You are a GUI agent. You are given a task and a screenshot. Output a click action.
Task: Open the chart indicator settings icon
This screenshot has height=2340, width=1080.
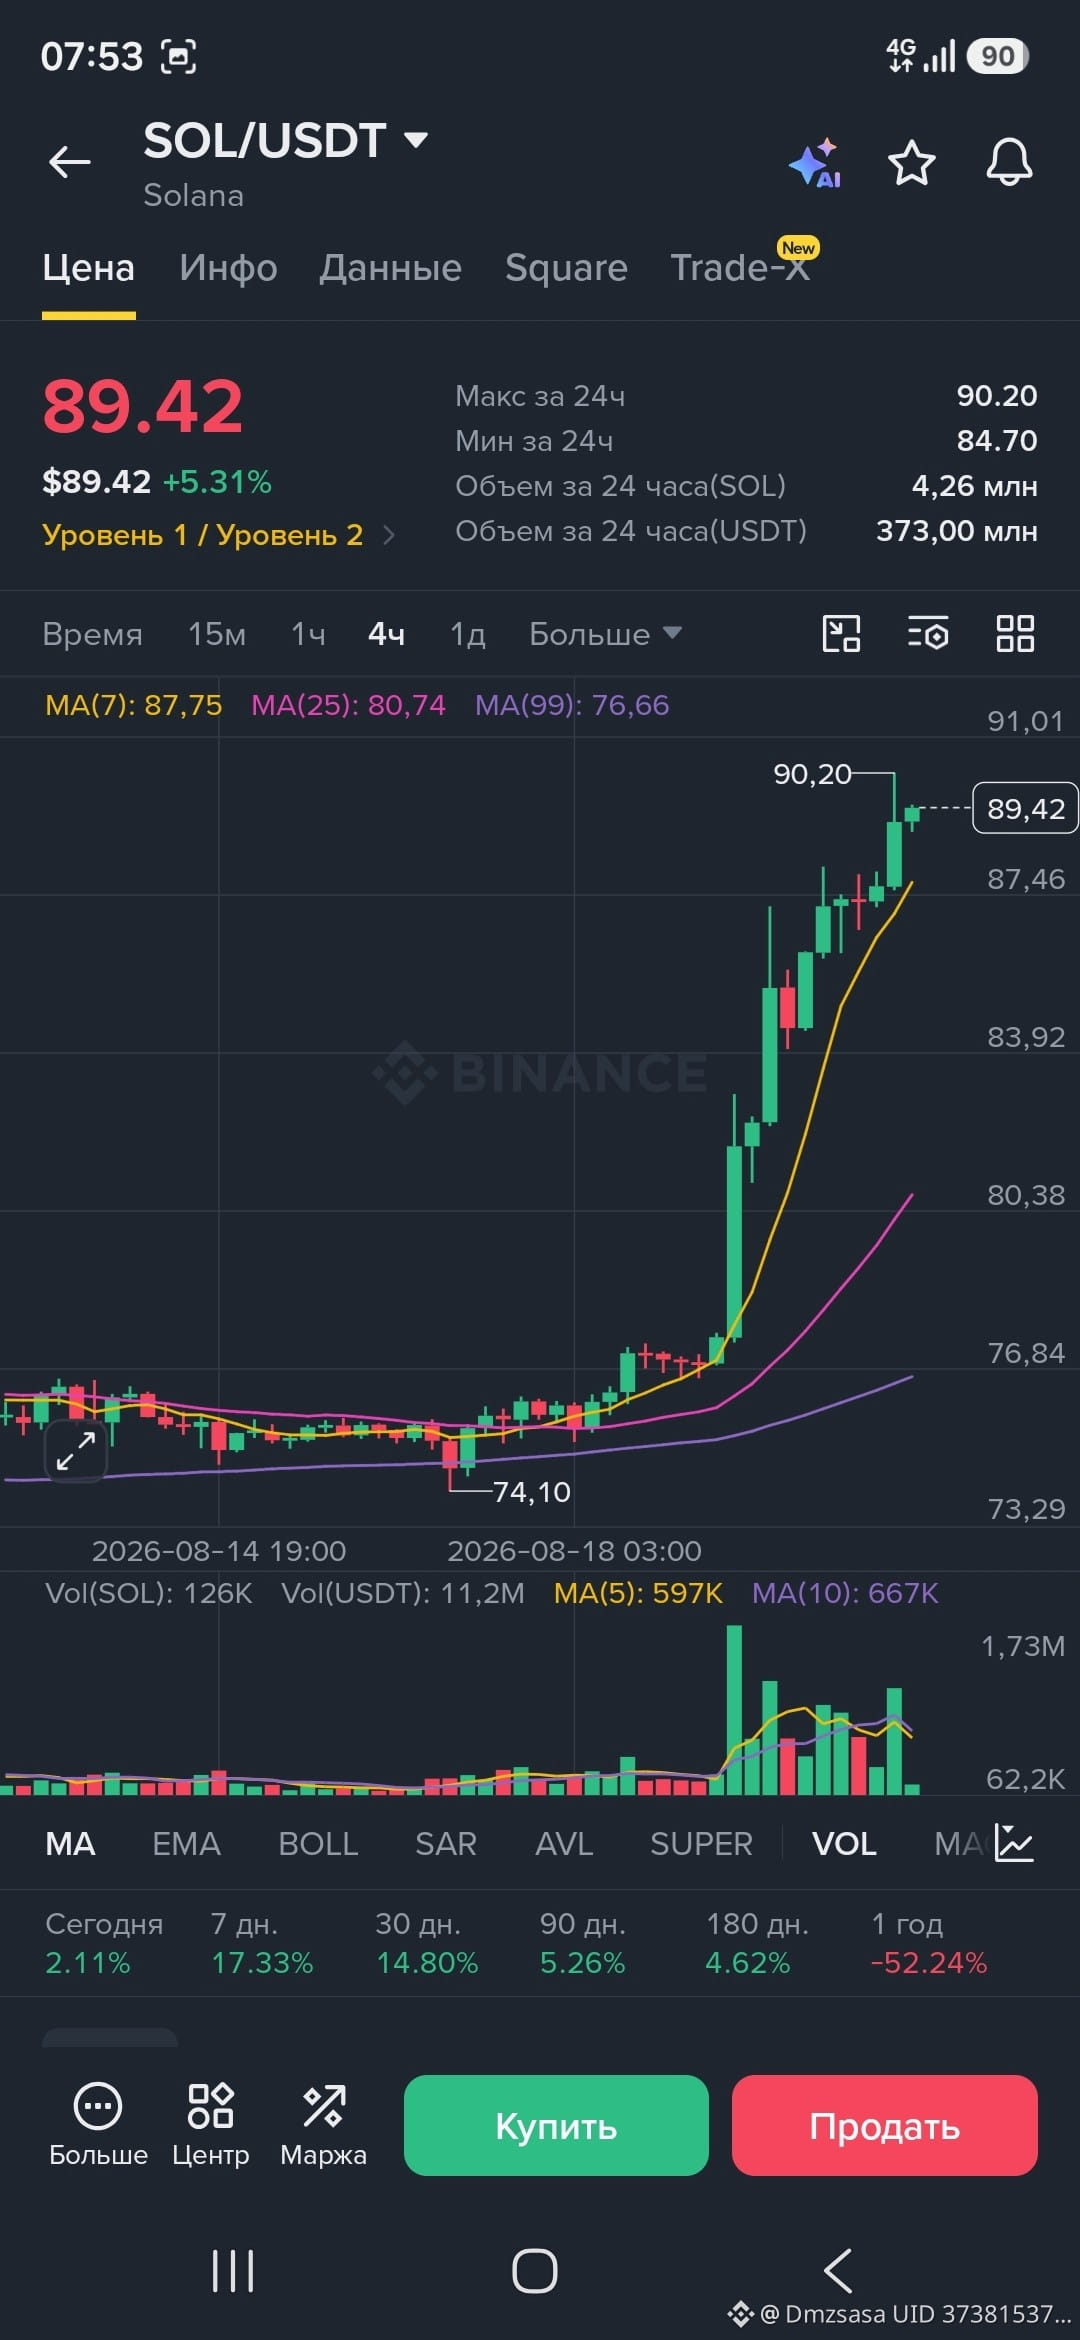[928, 634]
